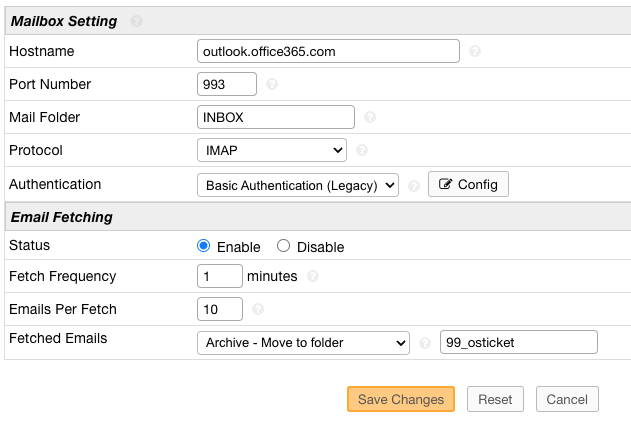Show the Fetch Frequency help tip
This screenshot has height=422, width=631.
(313, 276)
